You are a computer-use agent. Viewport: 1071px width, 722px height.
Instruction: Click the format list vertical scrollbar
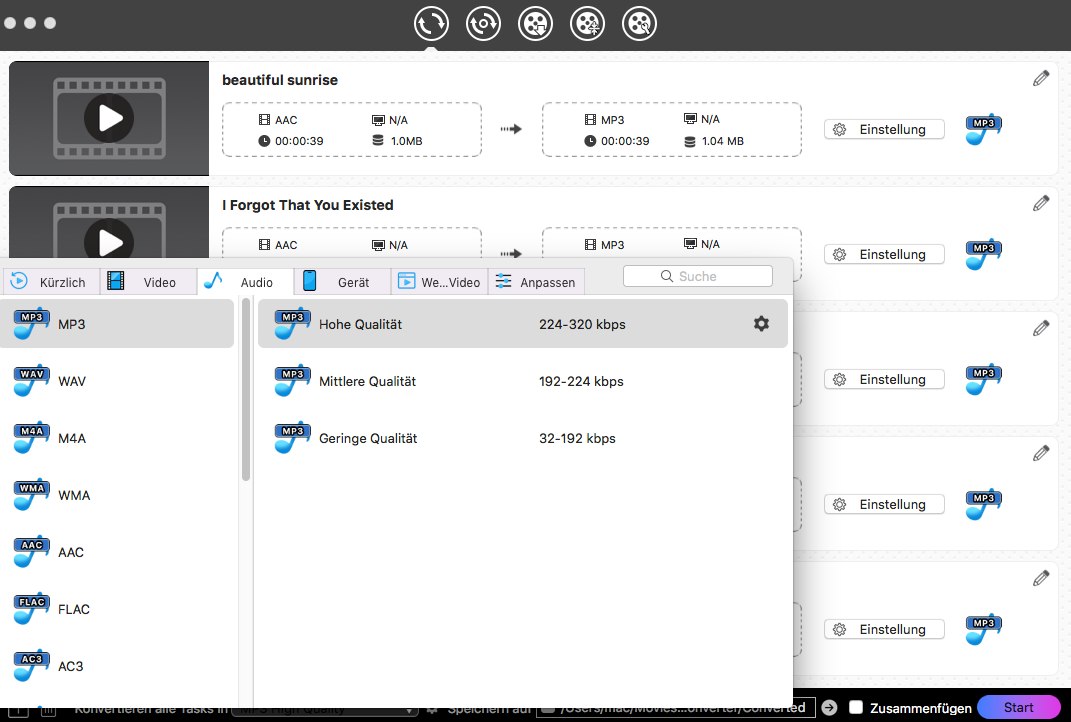[246, 389]
